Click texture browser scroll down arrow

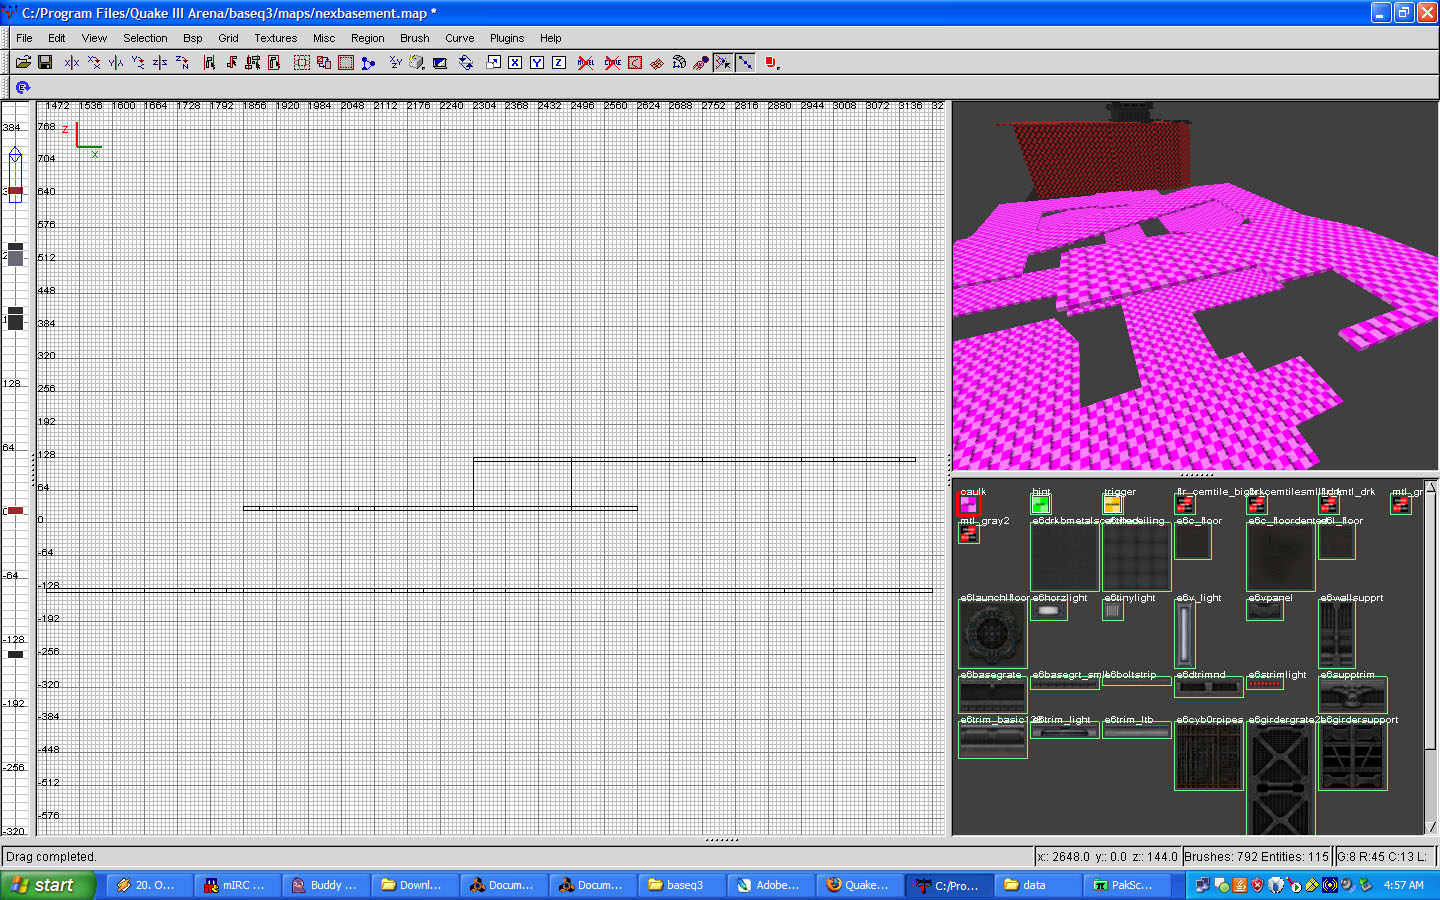pos(1430,827)
